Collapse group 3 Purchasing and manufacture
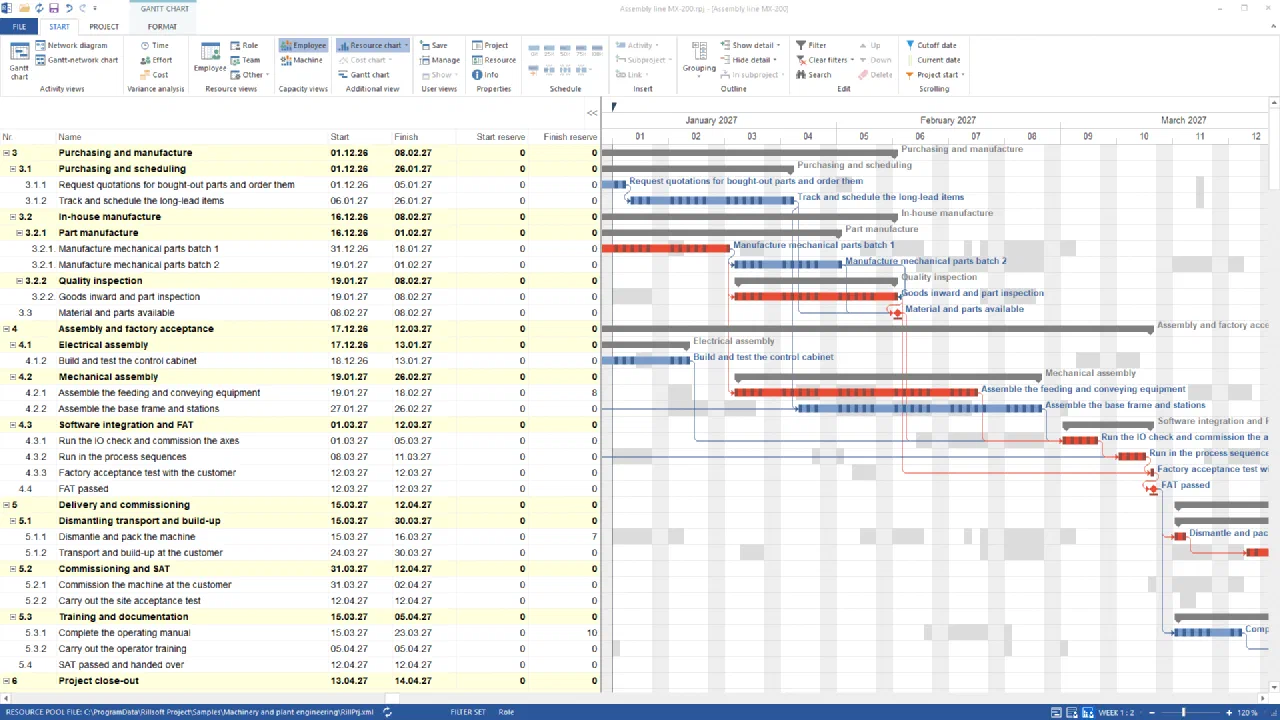The height and width of the screenshot is (720, 1280). pyautogui.click(x=6, y=153)
